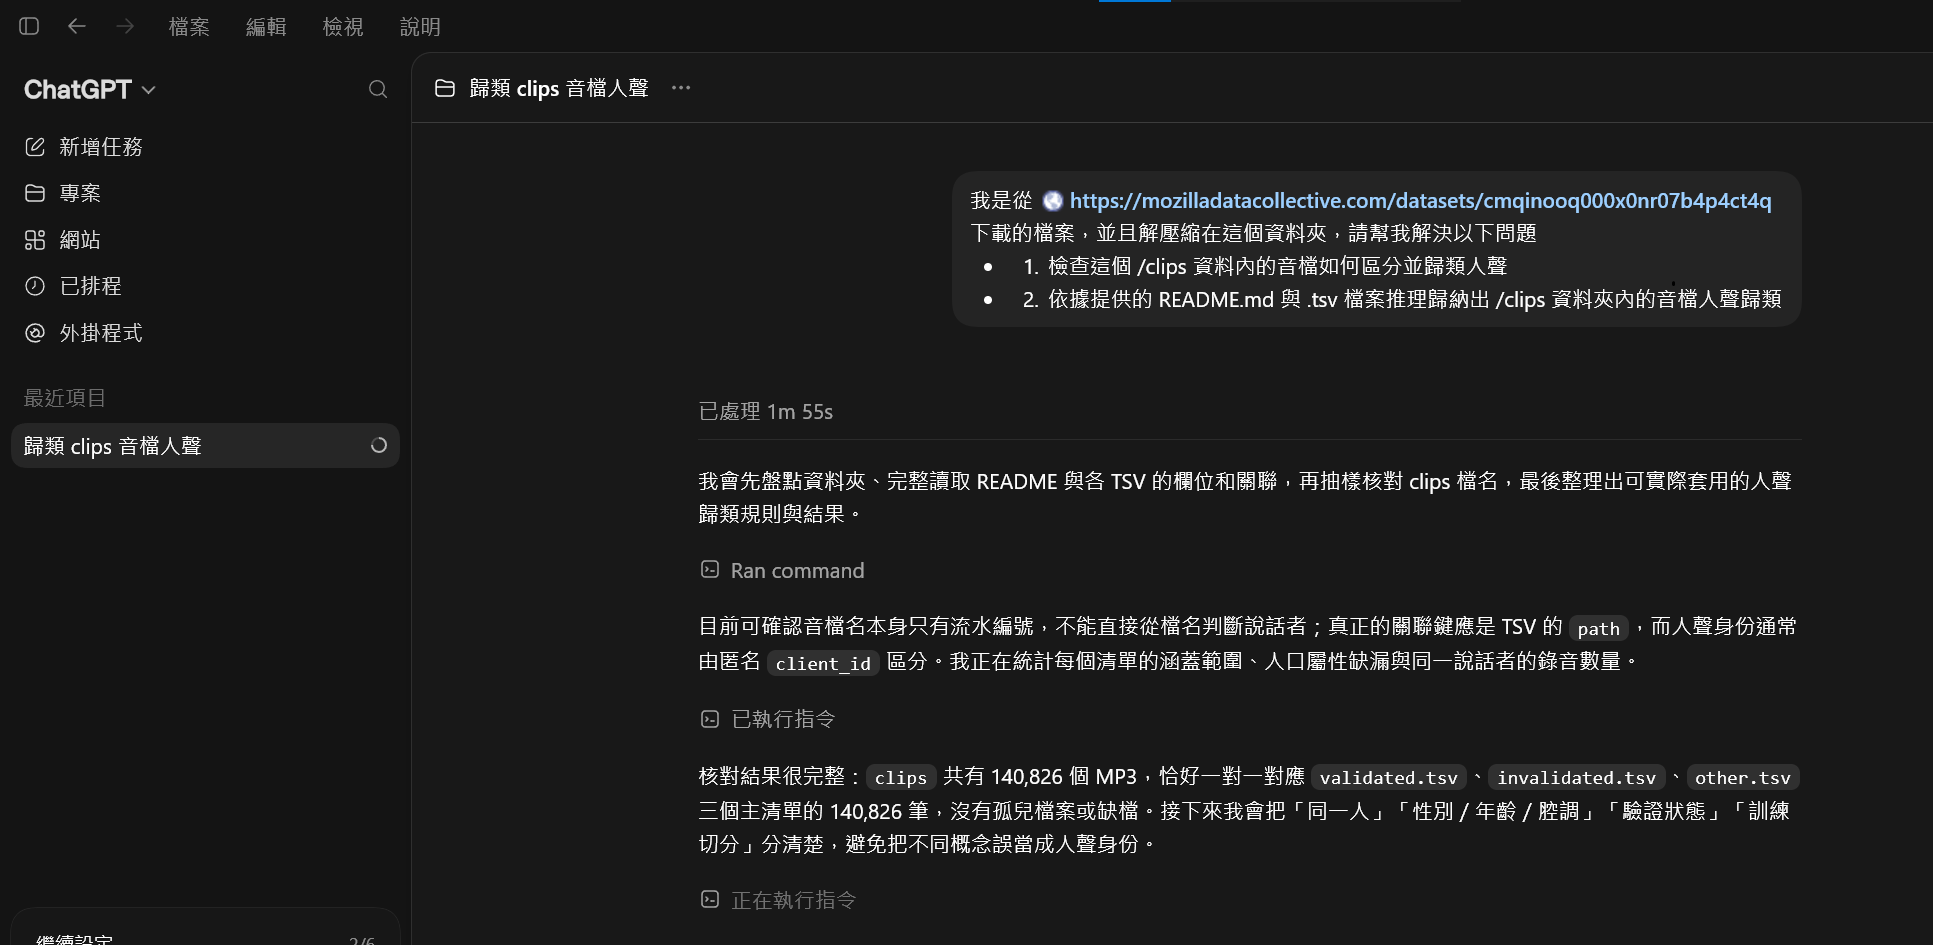Expand 已處理 1m 55s details
The width and height of the screenshot is (1933, 945).
pyautogui.click(x=765, y=412)
